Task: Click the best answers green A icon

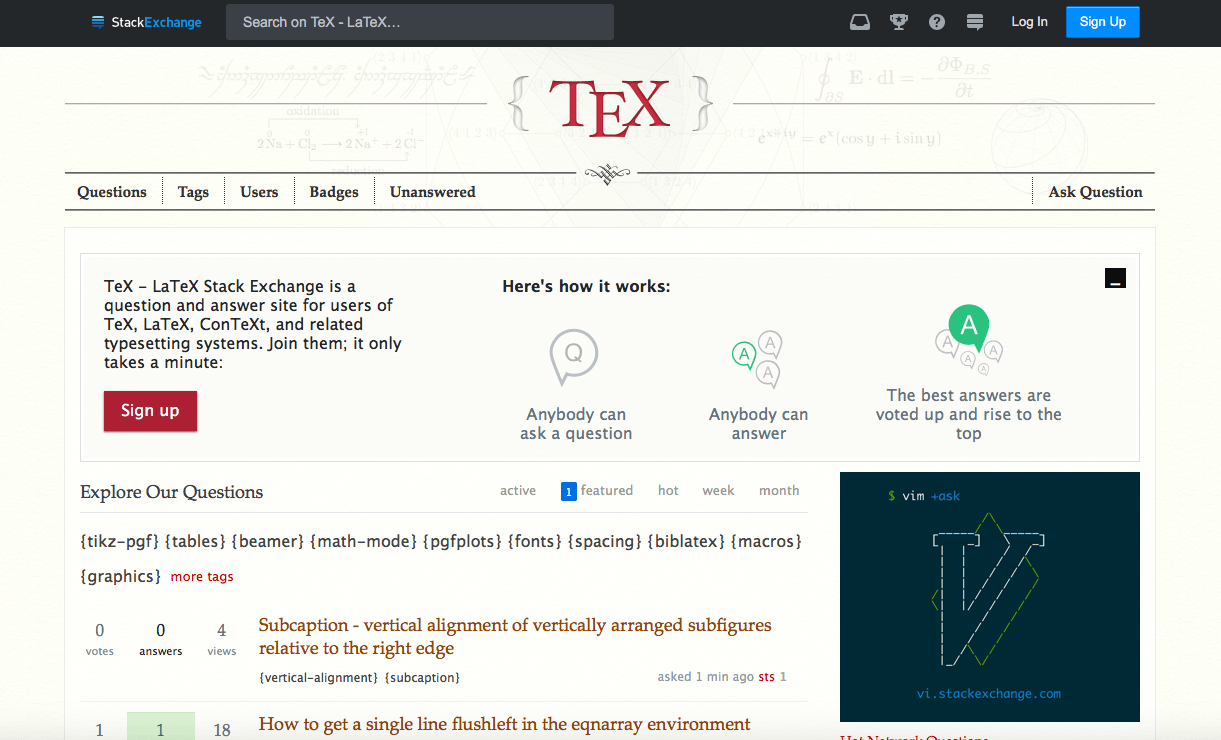Action: coord(968,339)
